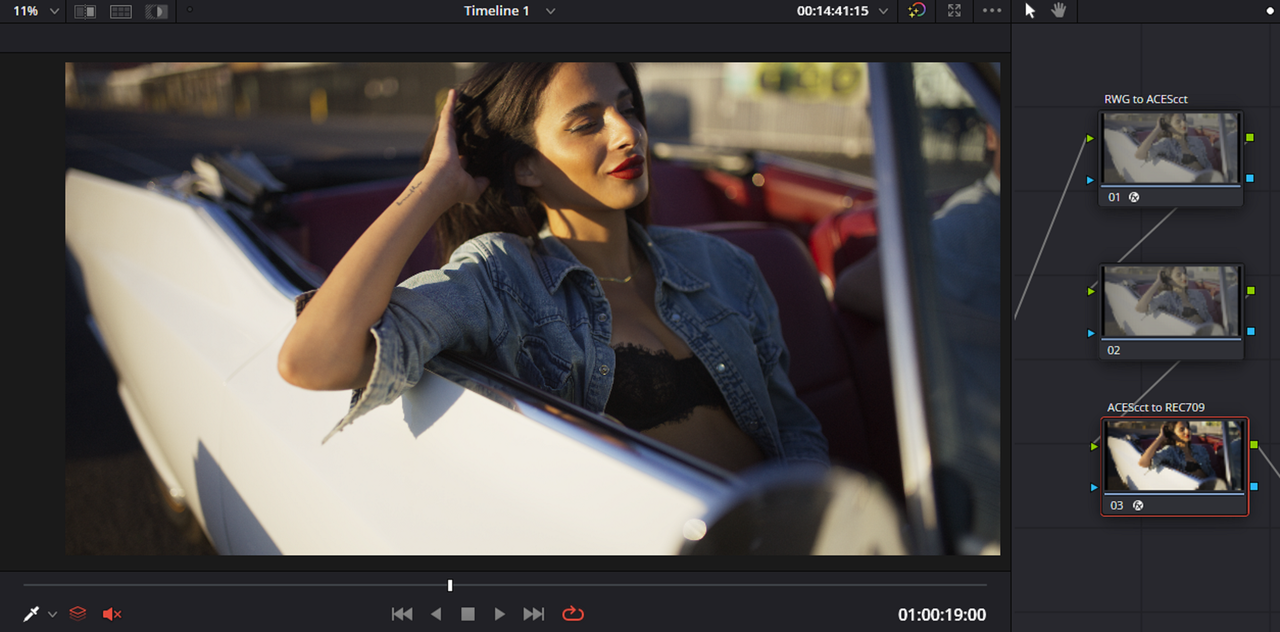Screen dimensions: 1280x632
Task: Click the woman's image in the viewer
Action: point(533,308)
